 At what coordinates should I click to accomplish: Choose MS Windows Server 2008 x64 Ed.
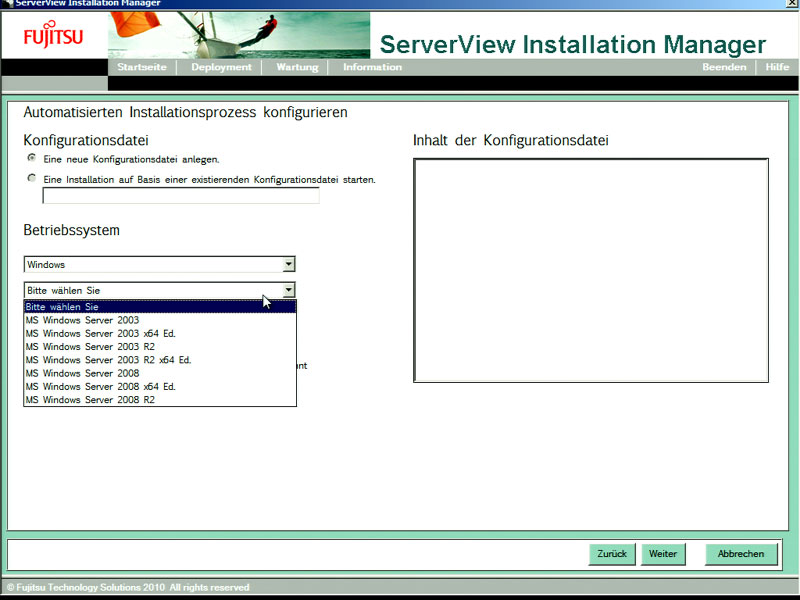(160, 386)
